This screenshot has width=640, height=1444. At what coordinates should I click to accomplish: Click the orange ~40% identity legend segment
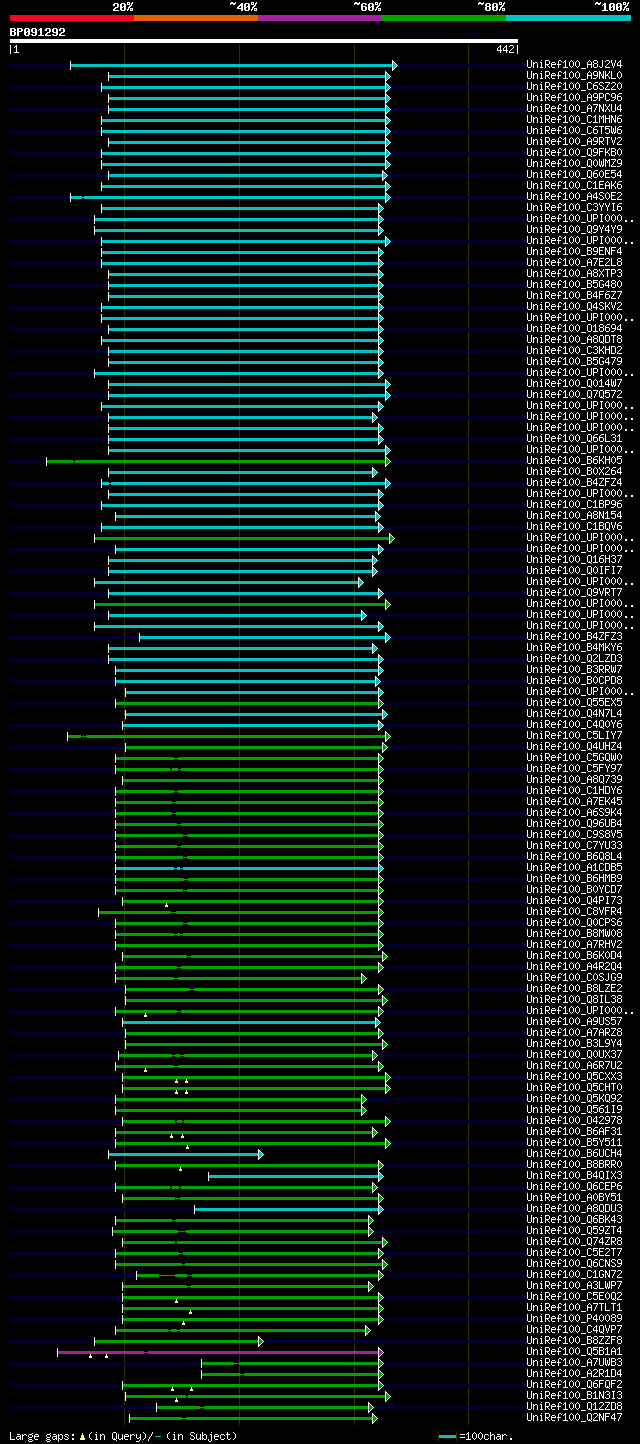(x=196, y=17)
